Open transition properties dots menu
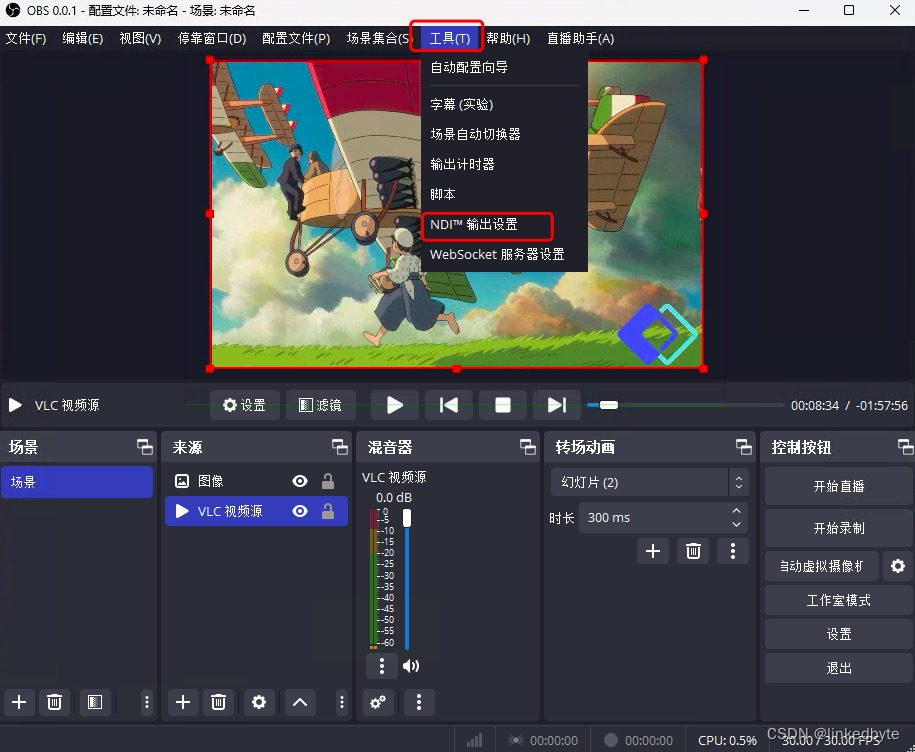Image resolution: width=915 pixels, height=752 pixels. click(733, 551)
